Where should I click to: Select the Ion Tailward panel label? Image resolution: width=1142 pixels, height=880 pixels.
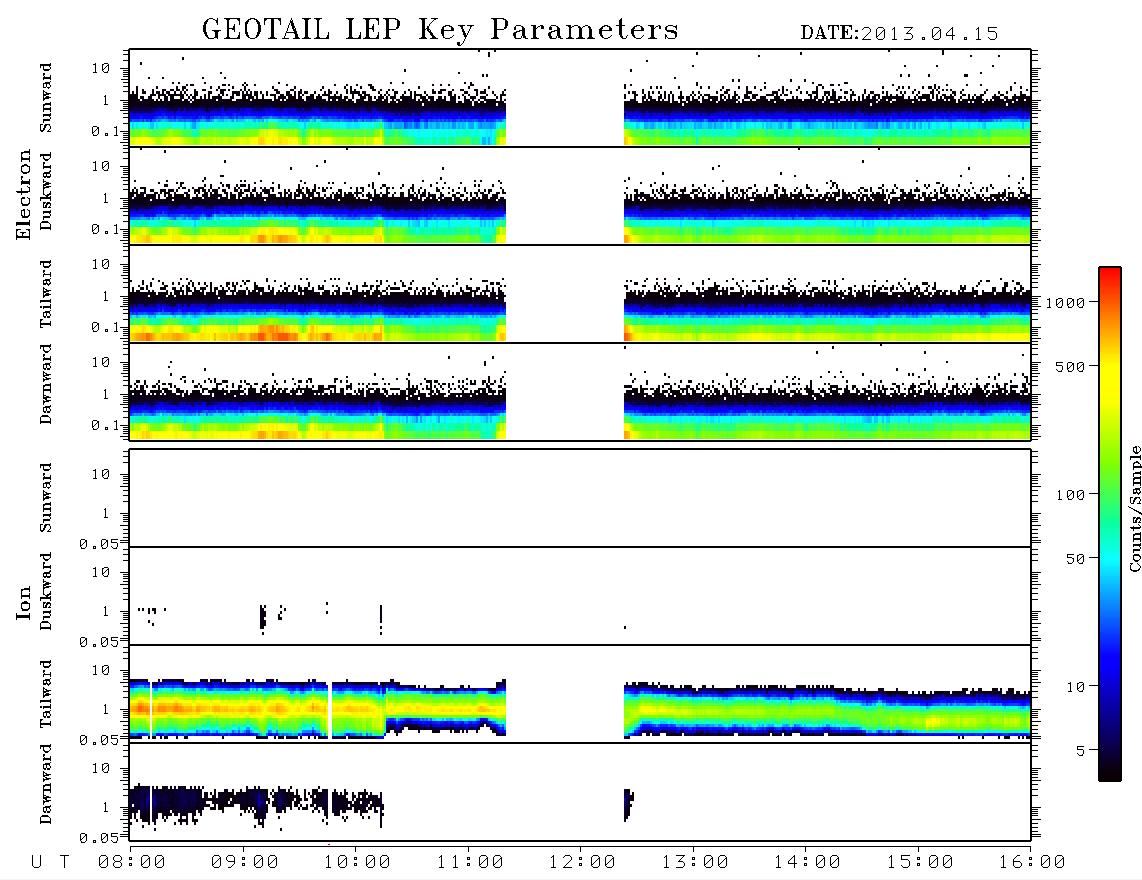[x=46, y=694]
